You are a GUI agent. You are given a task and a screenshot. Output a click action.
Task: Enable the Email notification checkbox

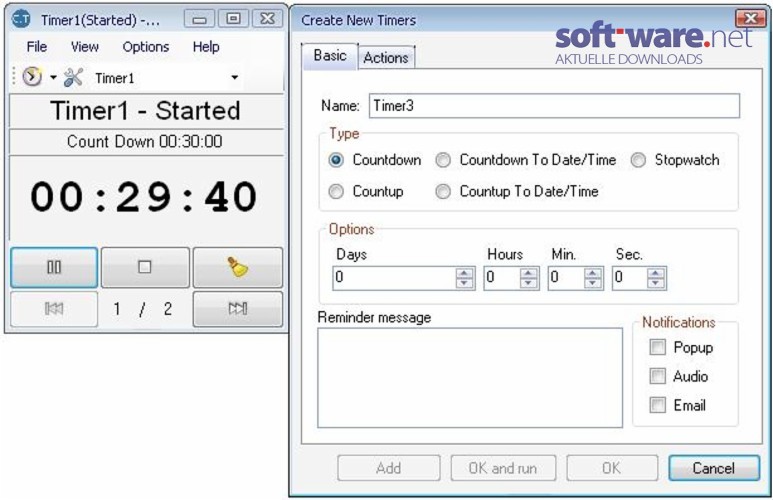pyautogui.click(x=658, y=405)
